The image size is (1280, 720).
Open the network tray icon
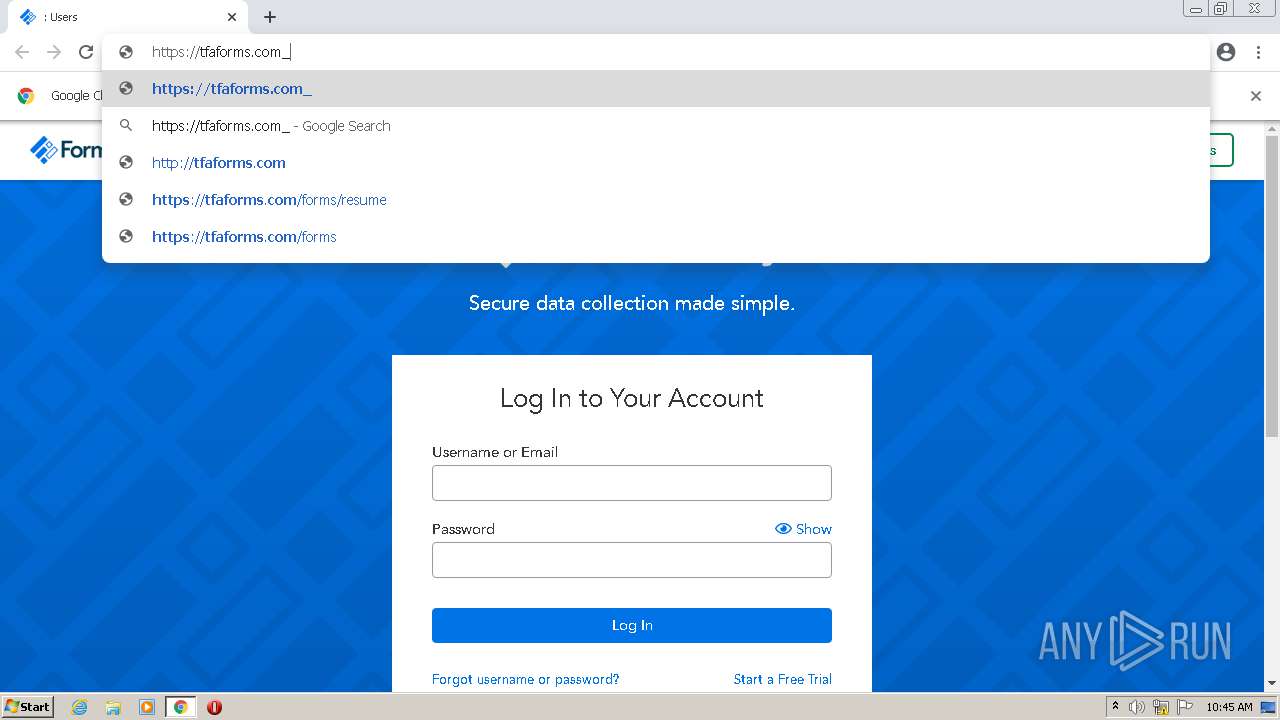click(x=1161, y=707)
